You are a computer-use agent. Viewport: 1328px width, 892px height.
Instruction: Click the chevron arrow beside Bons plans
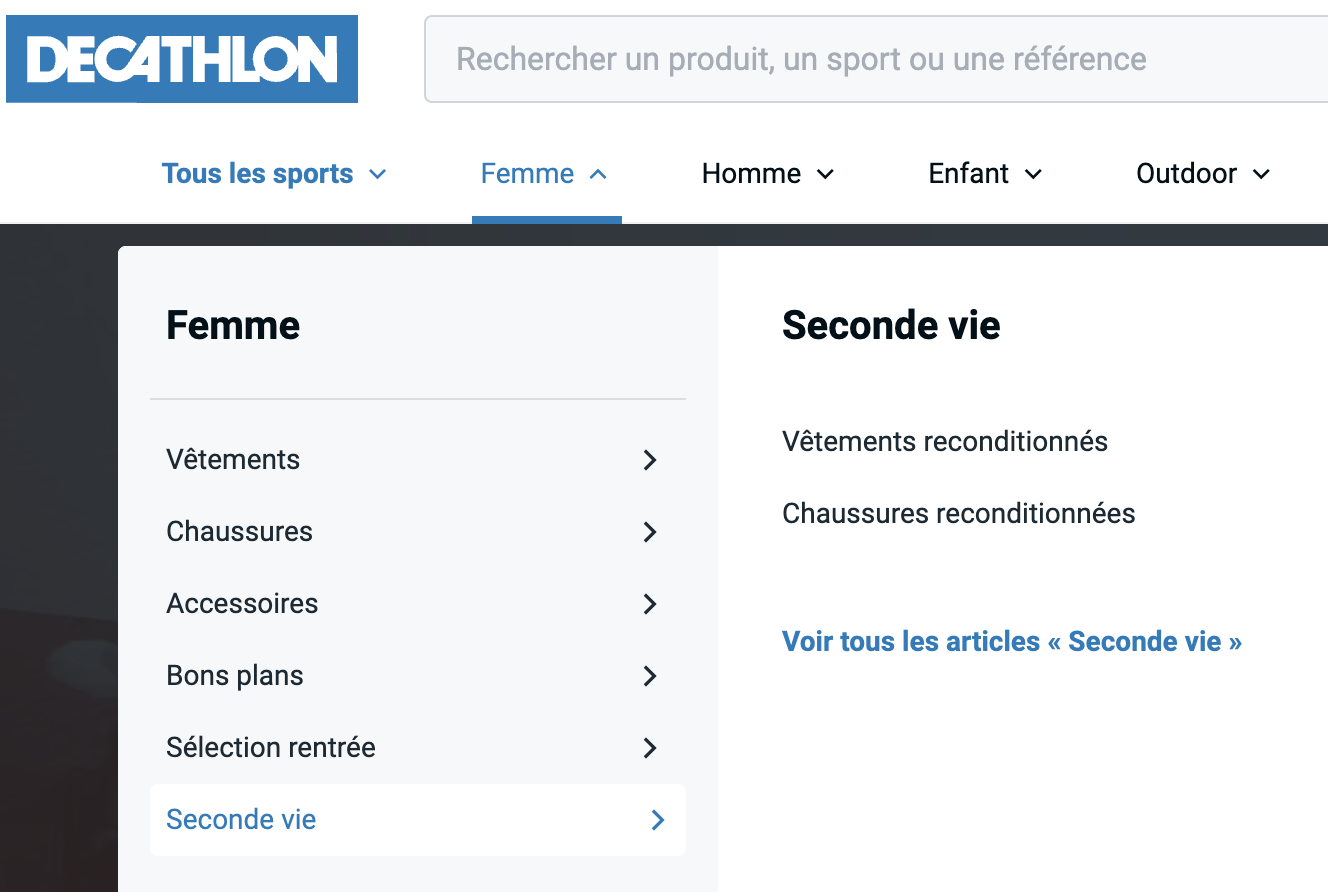point(650,676)
